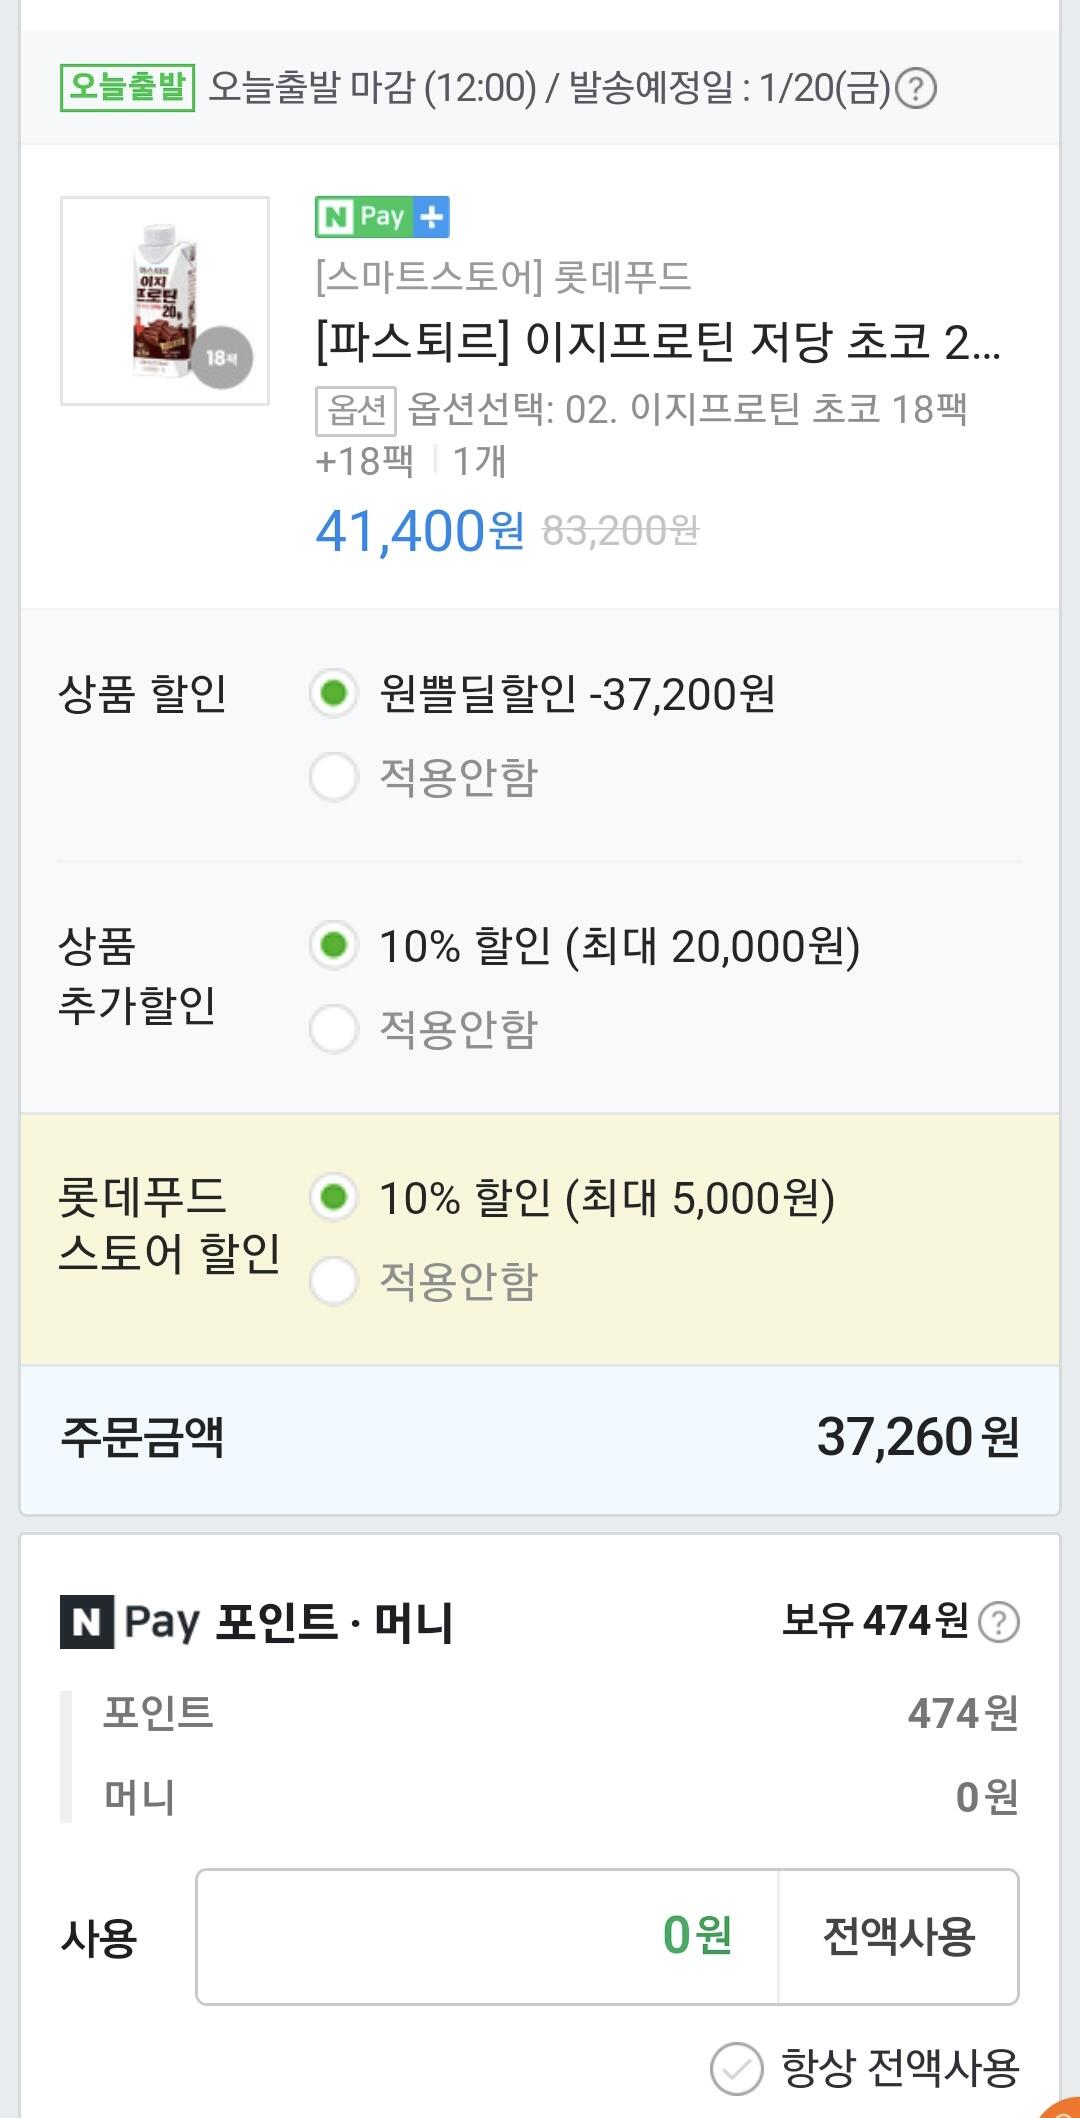
Task: Click the help icon beside 보유 474원
Action: tap(998, 1622)
